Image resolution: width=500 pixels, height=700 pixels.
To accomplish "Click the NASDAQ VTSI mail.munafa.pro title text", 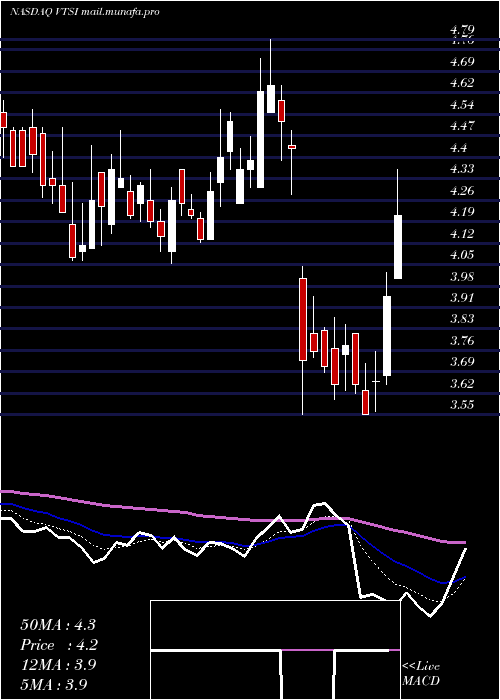I will [85, 12].
